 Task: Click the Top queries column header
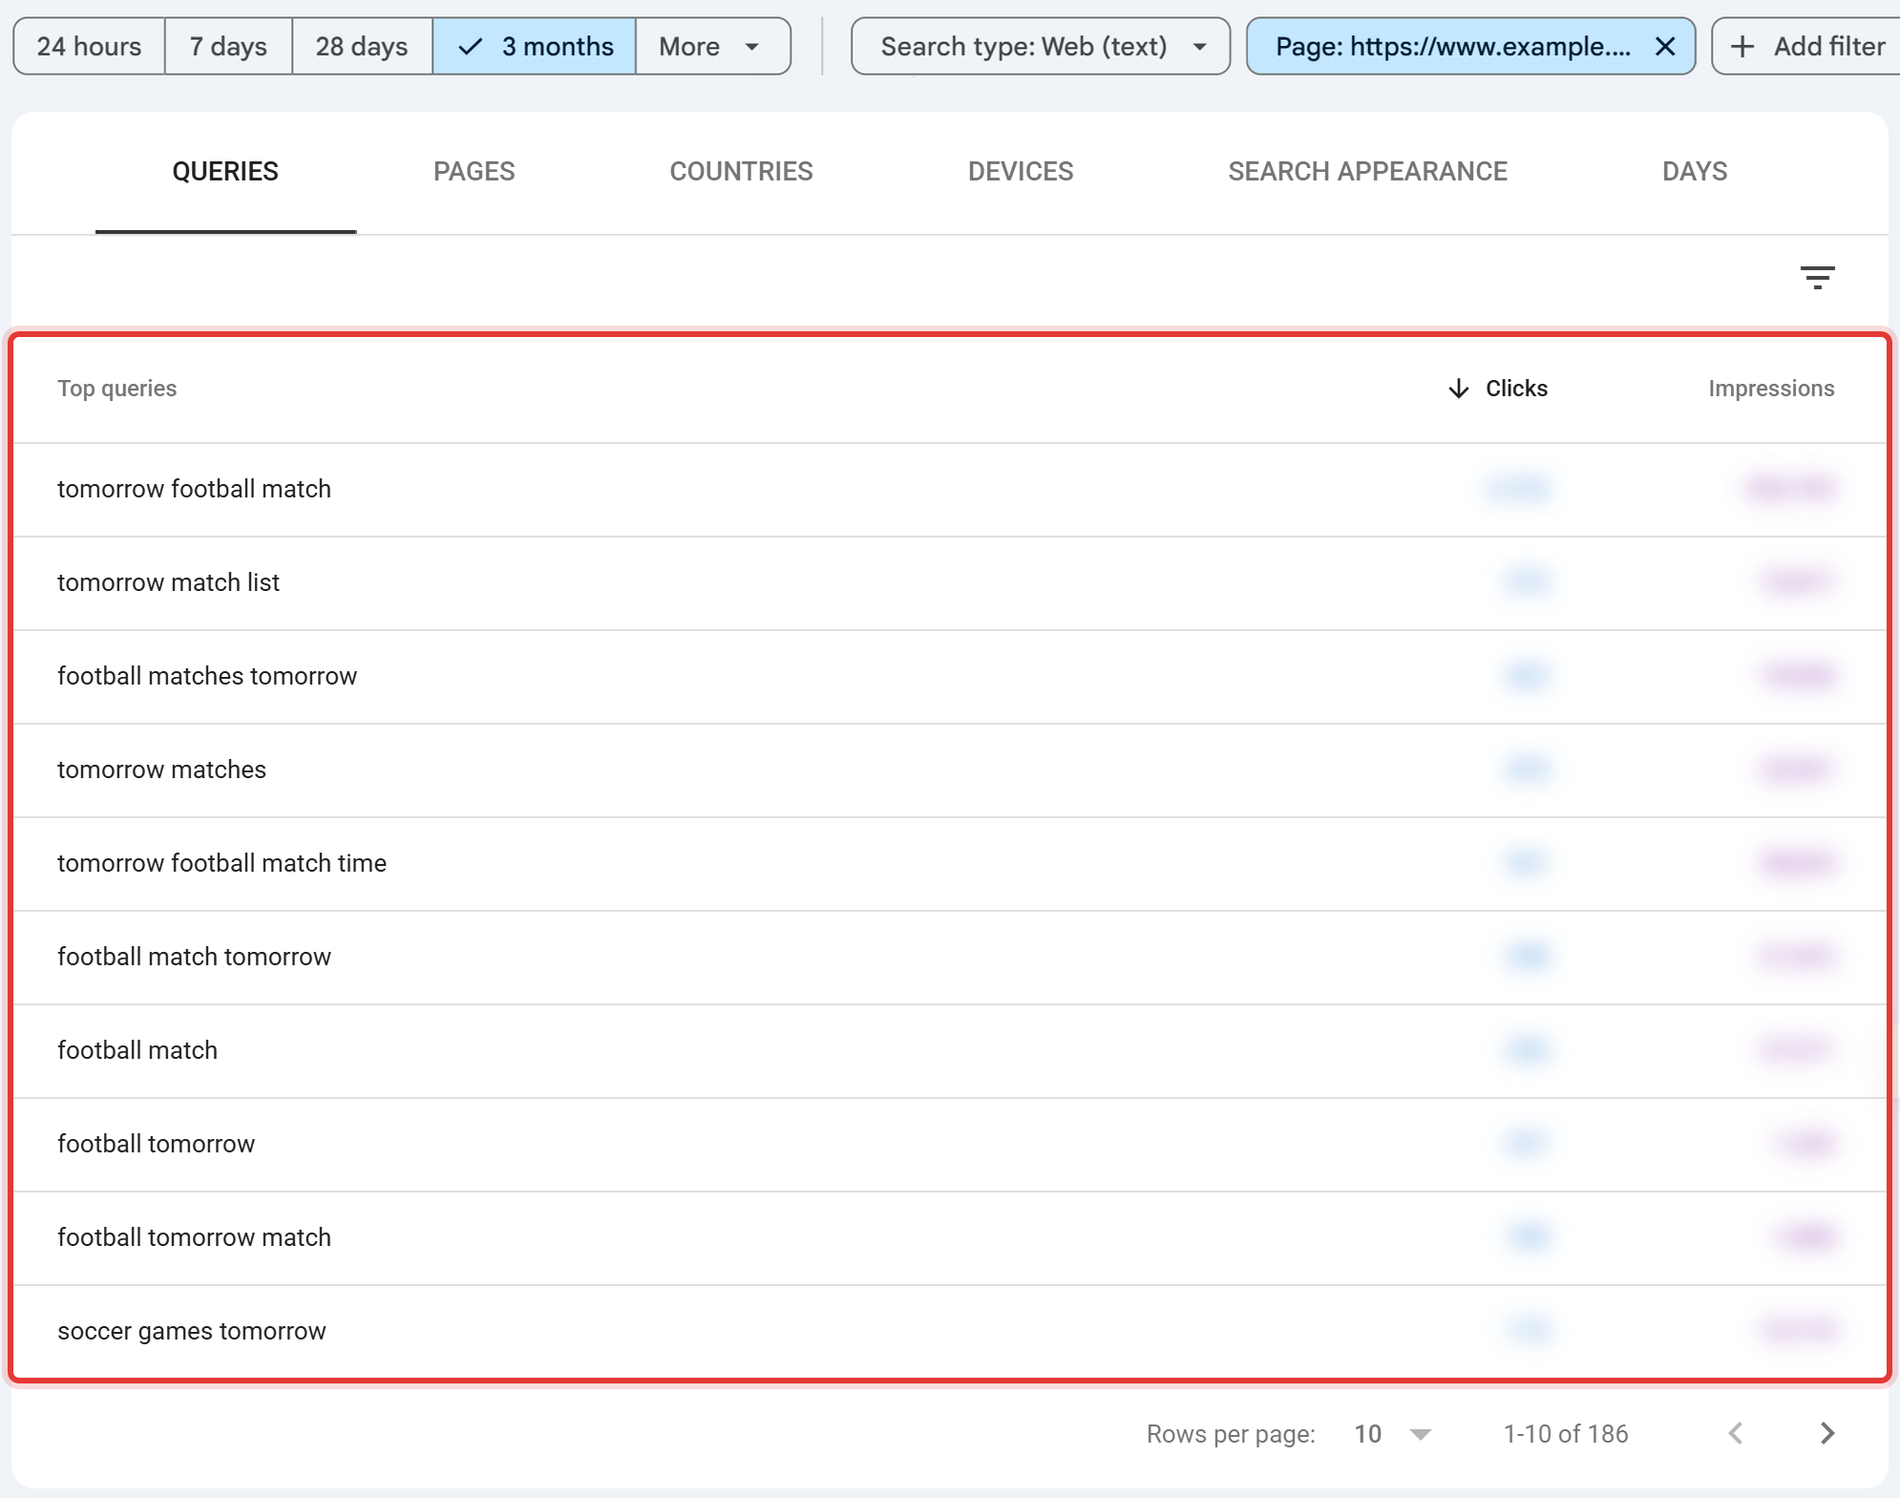click(x=117, y=388)
